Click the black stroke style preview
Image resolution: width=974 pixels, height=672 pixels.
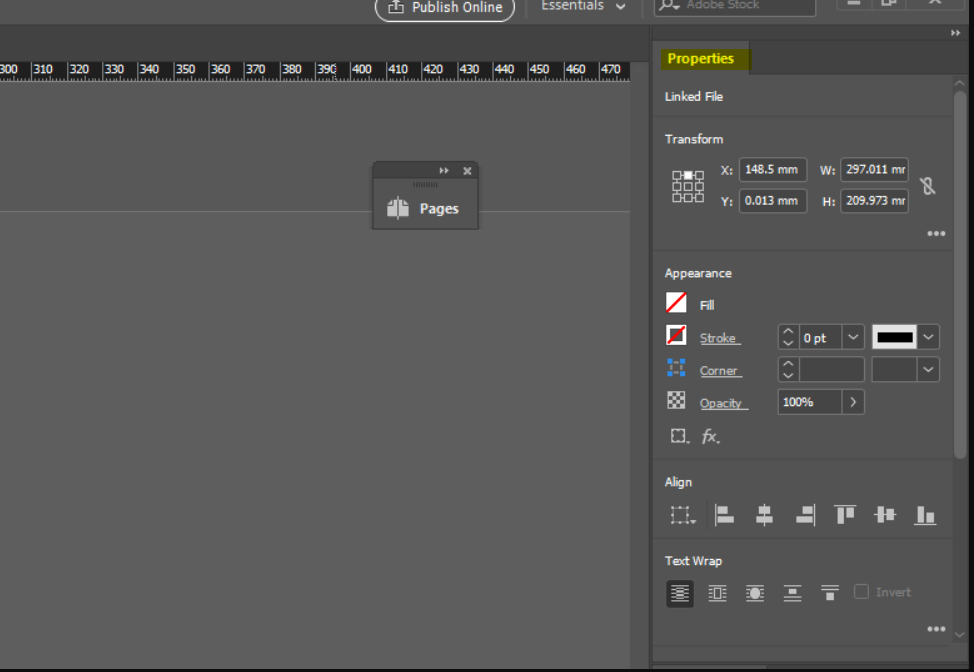point(894,337)
